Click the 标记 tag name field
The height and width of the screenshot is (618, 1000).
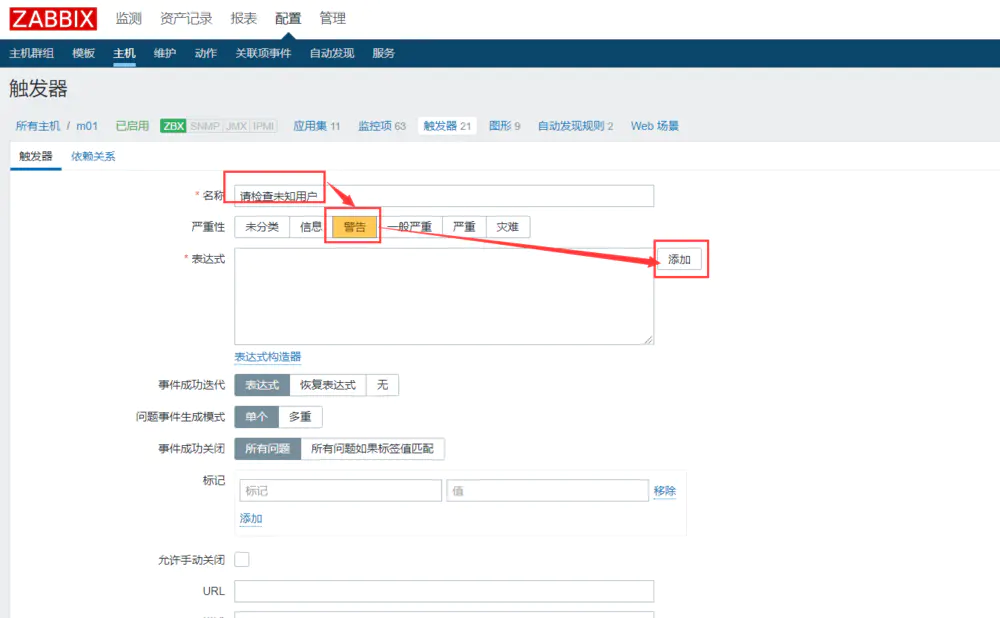click(341, 490)
